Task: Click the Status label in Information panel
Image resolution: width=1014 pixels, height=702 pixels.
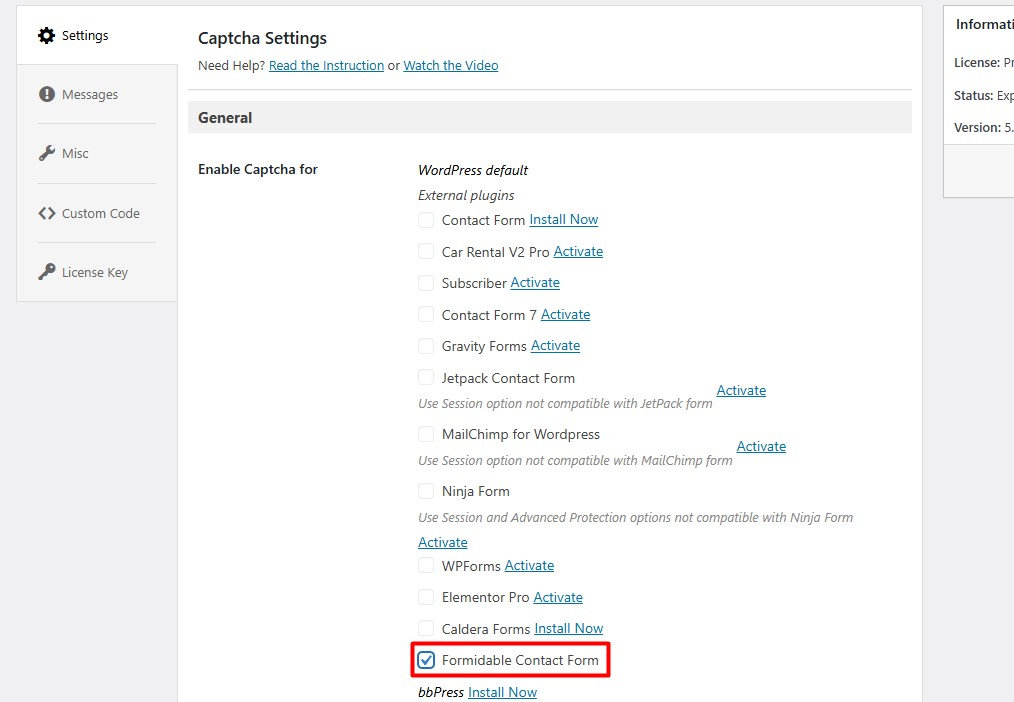Action: tap(973, 96)
